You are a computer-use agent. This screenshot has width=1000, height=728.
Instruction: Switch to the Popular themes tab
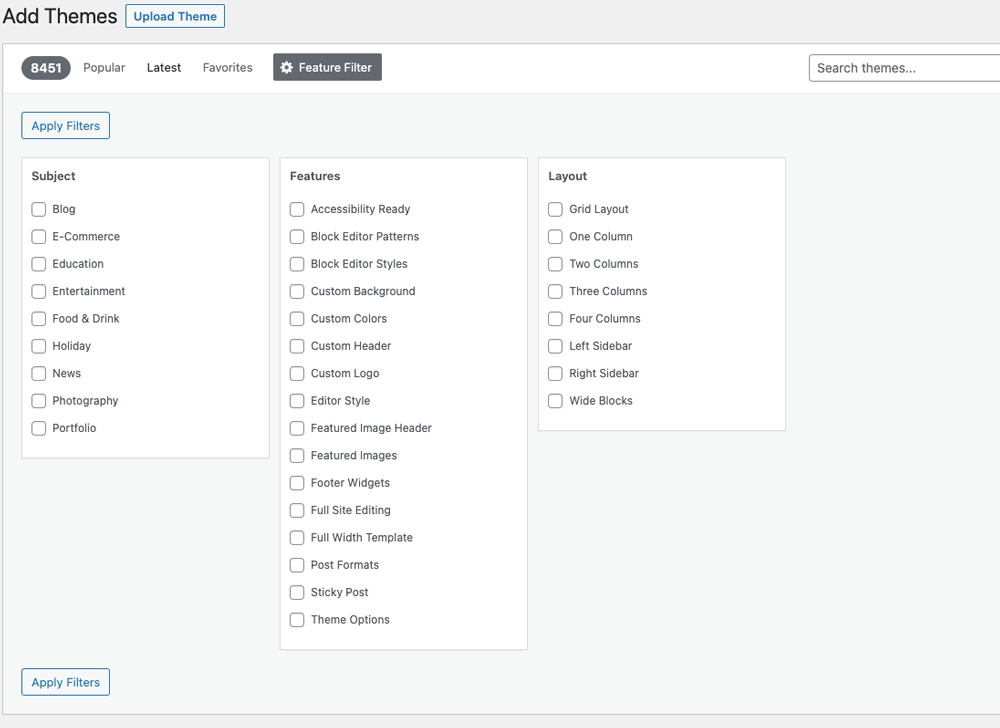(104, 67)
